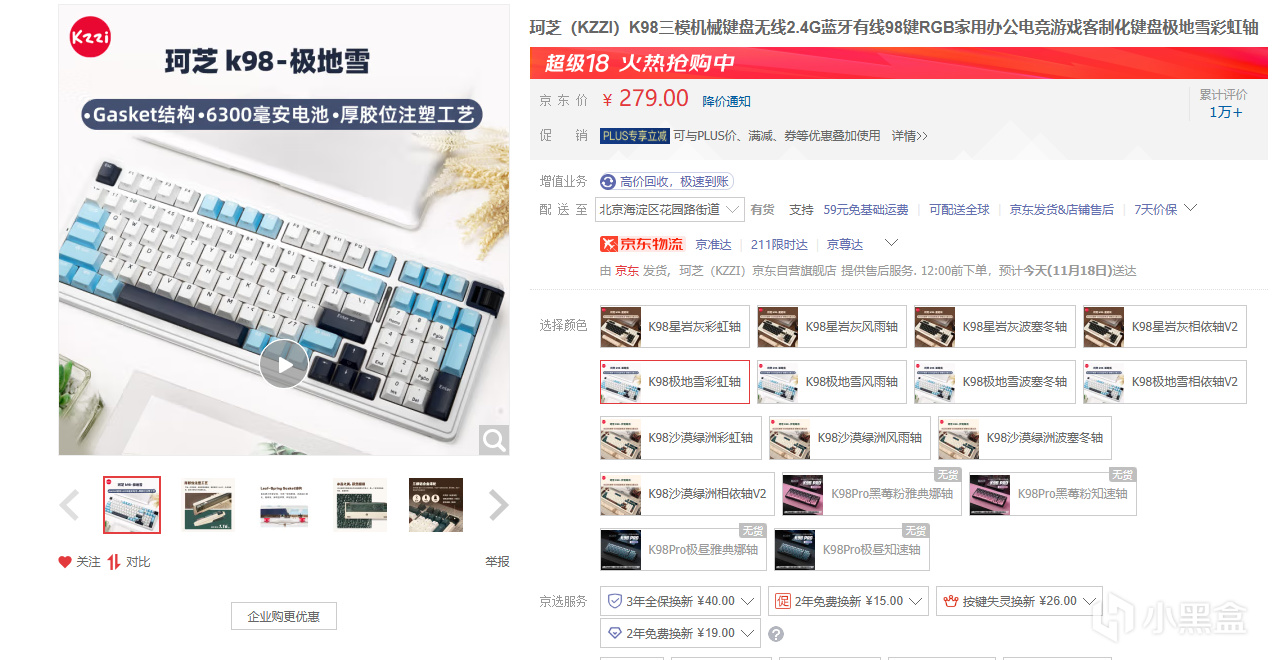
Task: Click crown icon of 按键失灵换新 service
Action: point(951,601)
